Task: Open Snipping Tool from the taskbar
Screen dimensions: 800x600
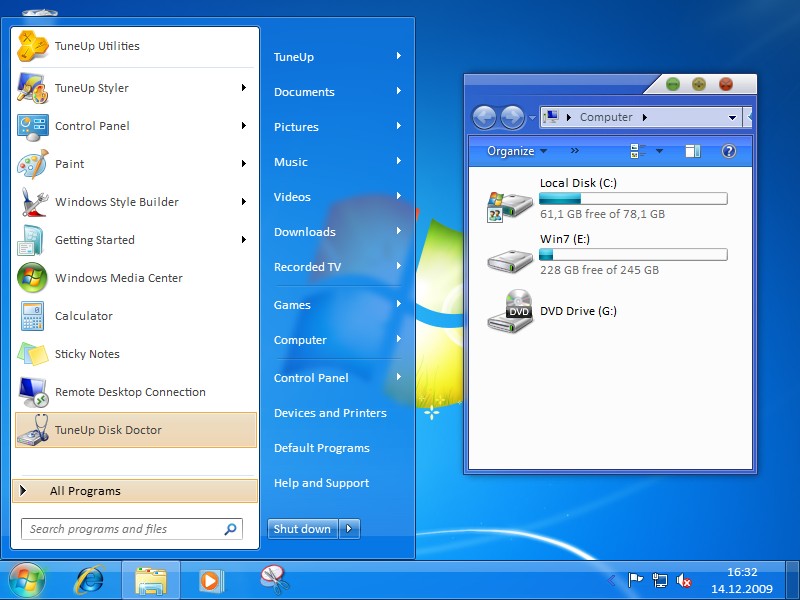Action: [274, 580]
